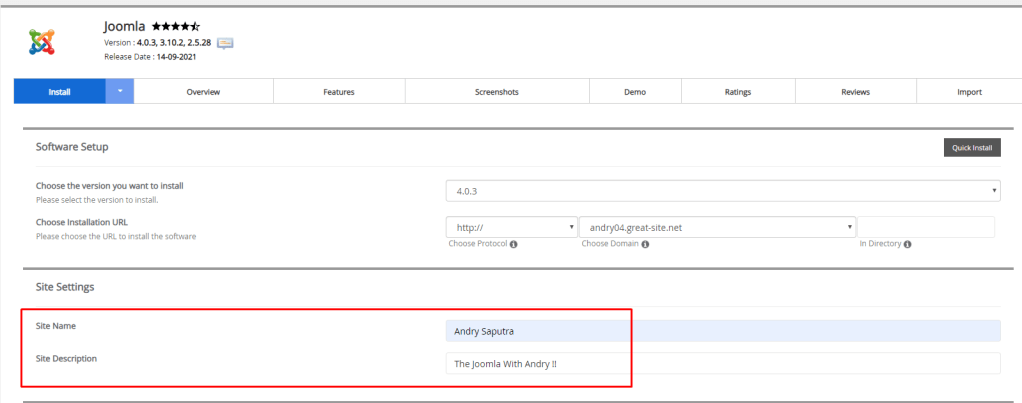This screenshot has height=403, width=1022.
Task: Open the Ratings tab
Action: [x=738, y=92]
